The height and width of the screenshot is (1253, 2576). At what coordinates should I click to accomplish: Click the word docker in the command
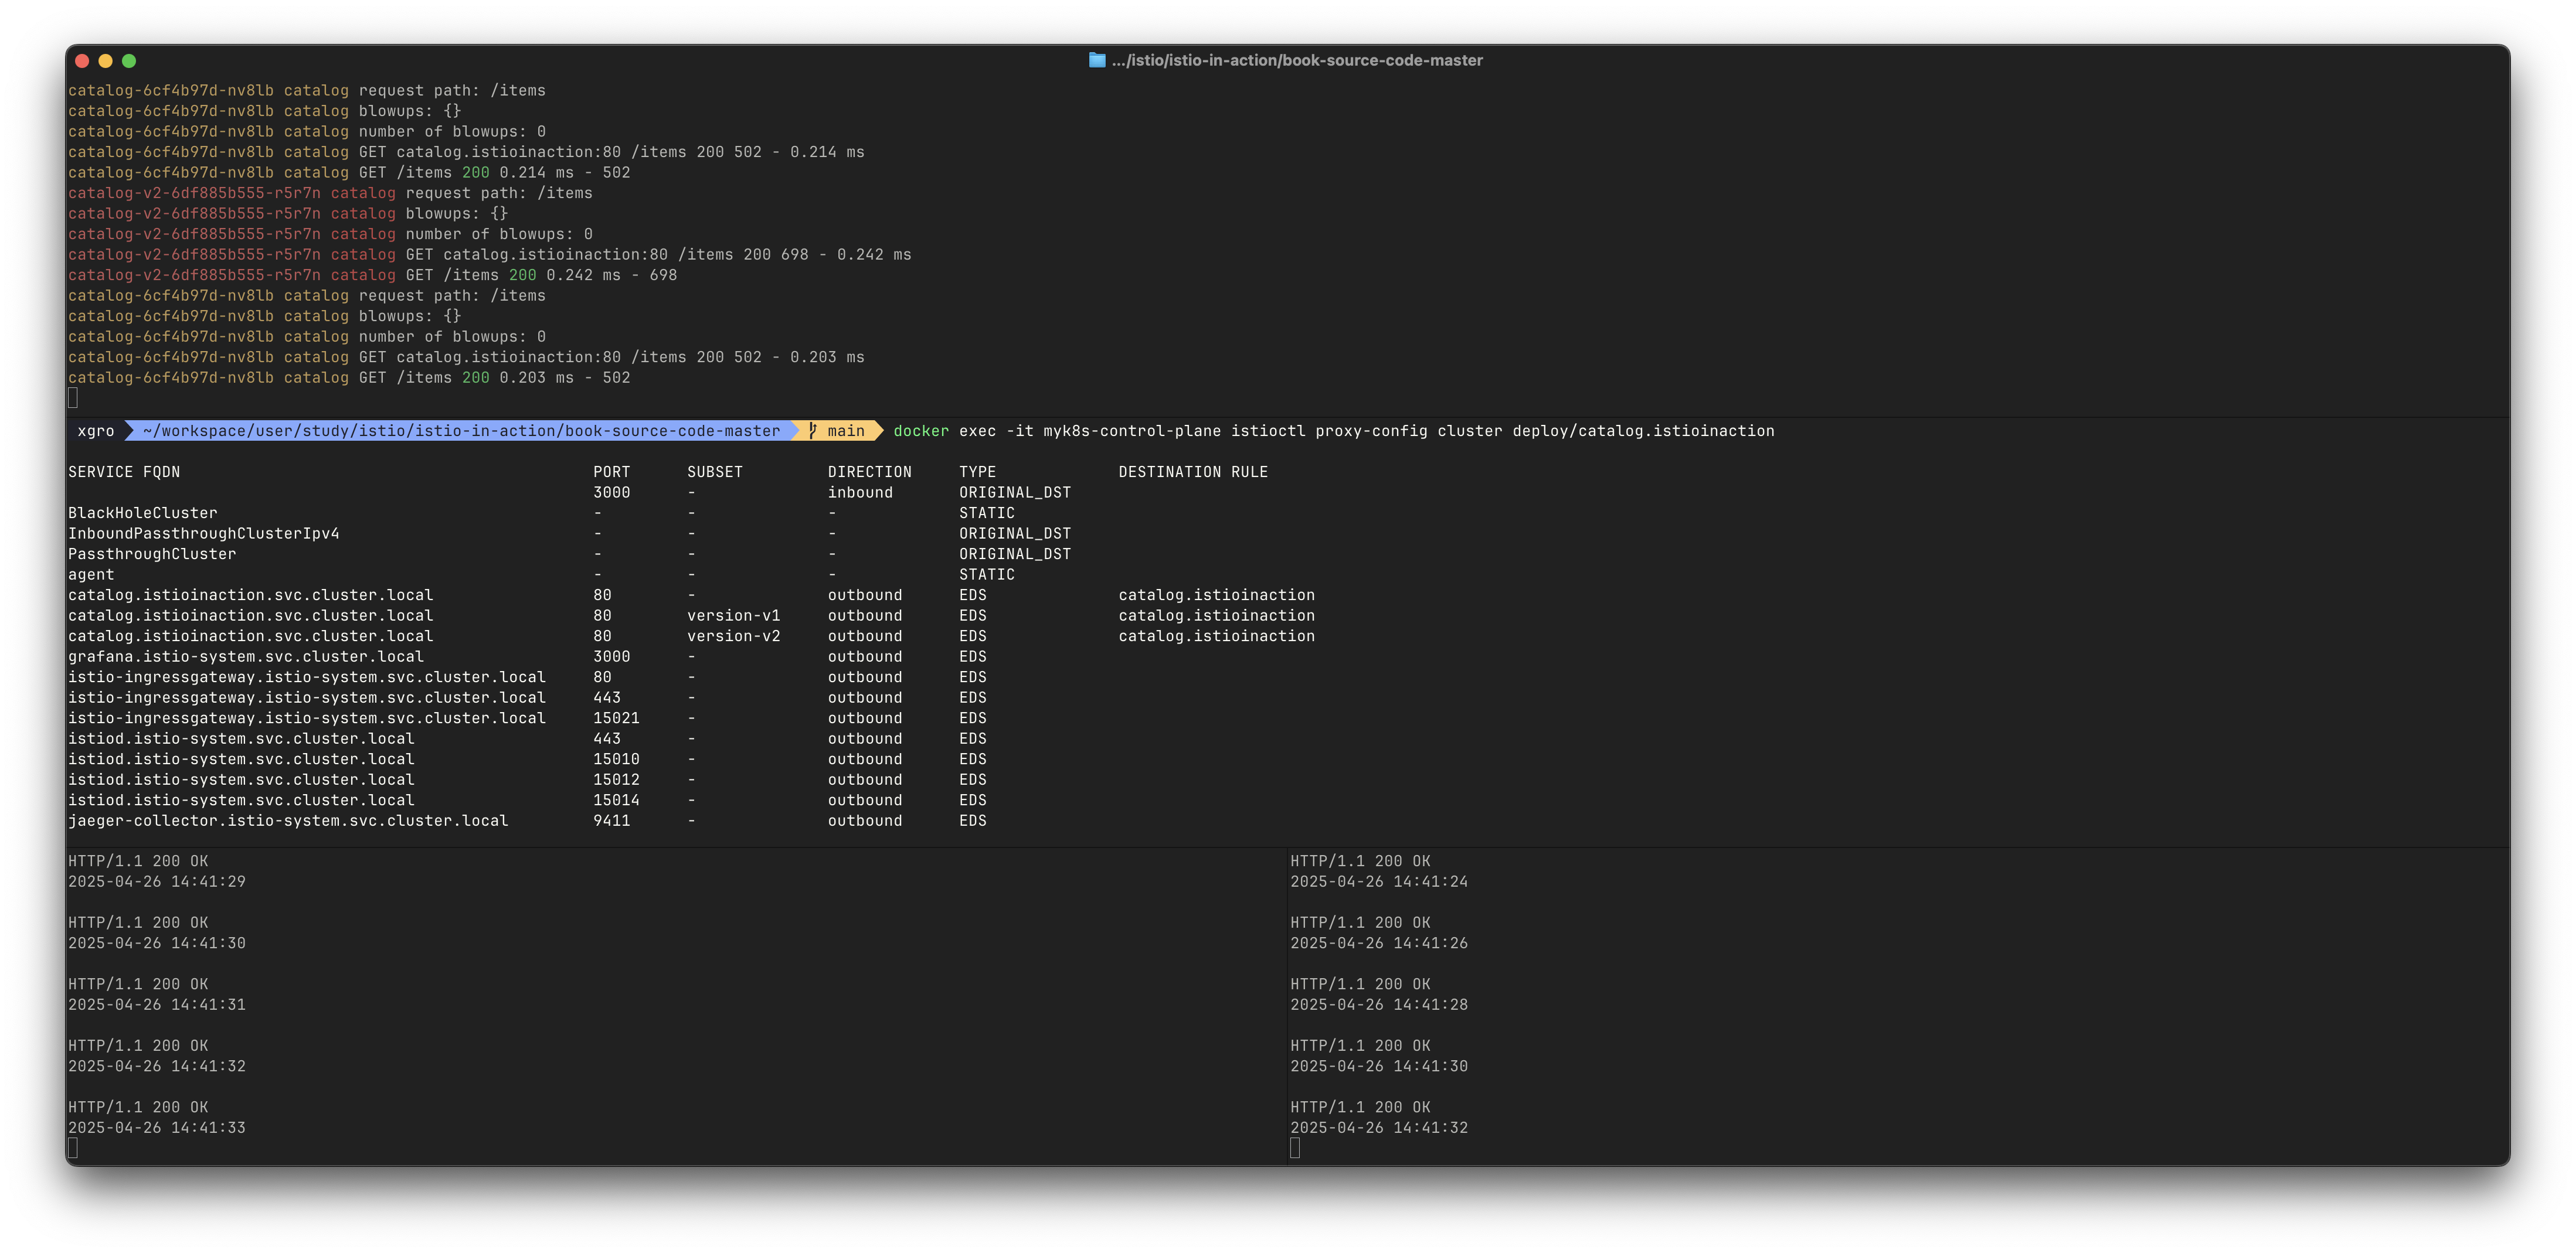click(921, 431)
